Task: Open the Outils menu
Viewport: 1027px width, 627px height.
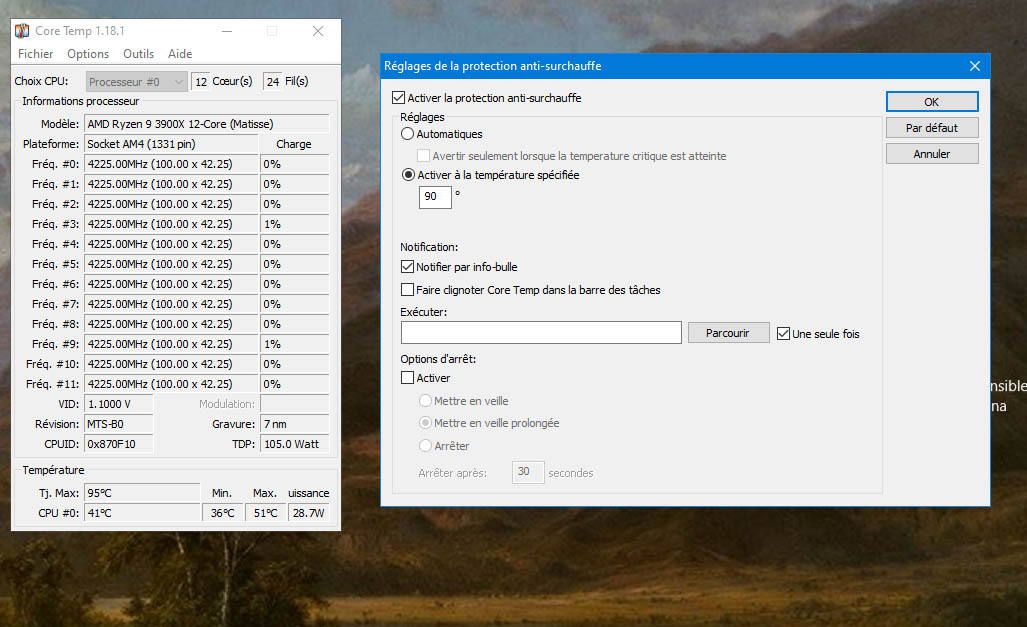Action: coord(138,54)
